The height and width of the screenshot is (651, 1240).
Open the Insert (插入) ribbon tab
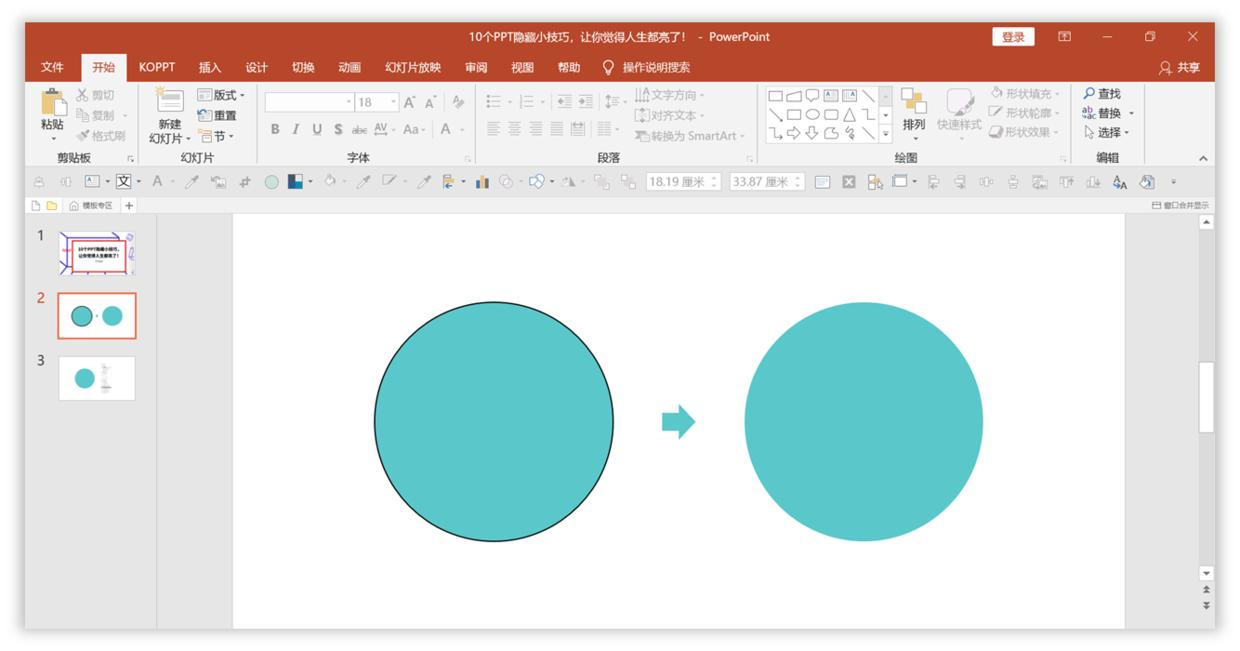tap(210, 67)
